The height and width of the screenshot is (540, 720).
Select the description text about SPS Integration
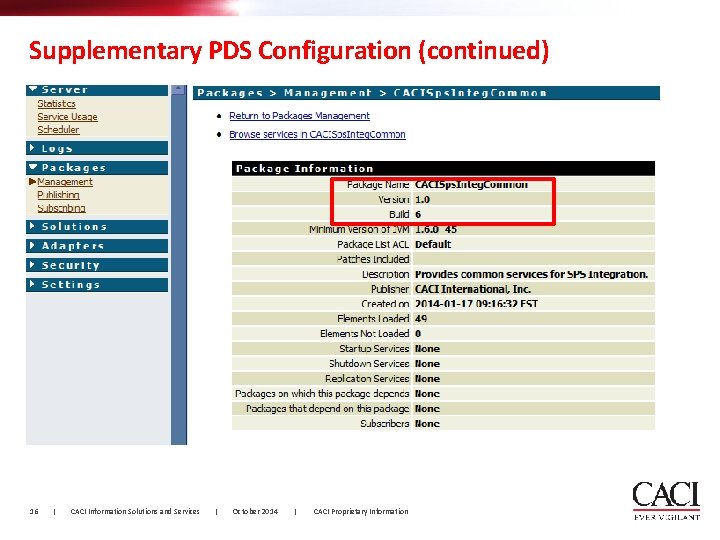[531, 274]
